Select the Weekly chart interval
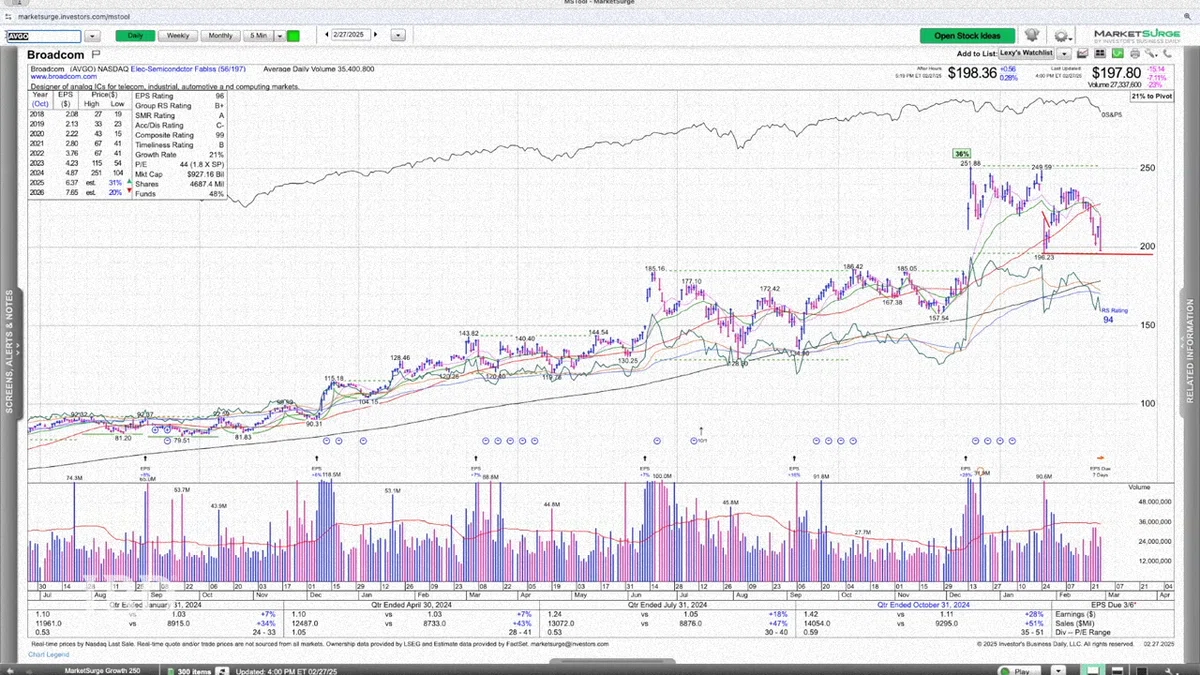1200x675 pixels. pyautogui.click(x=177, y=35)
